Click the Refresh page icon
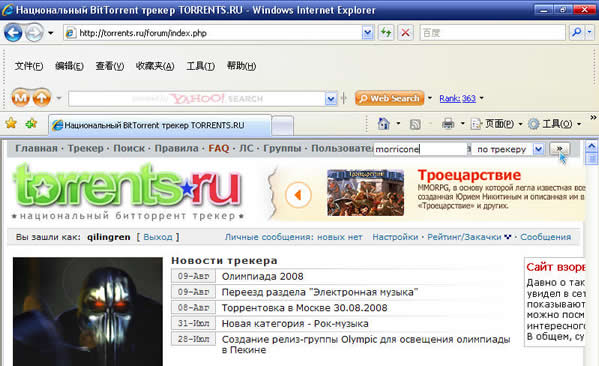The width and height of the screenshot is (599, 366). coord(386,33)
